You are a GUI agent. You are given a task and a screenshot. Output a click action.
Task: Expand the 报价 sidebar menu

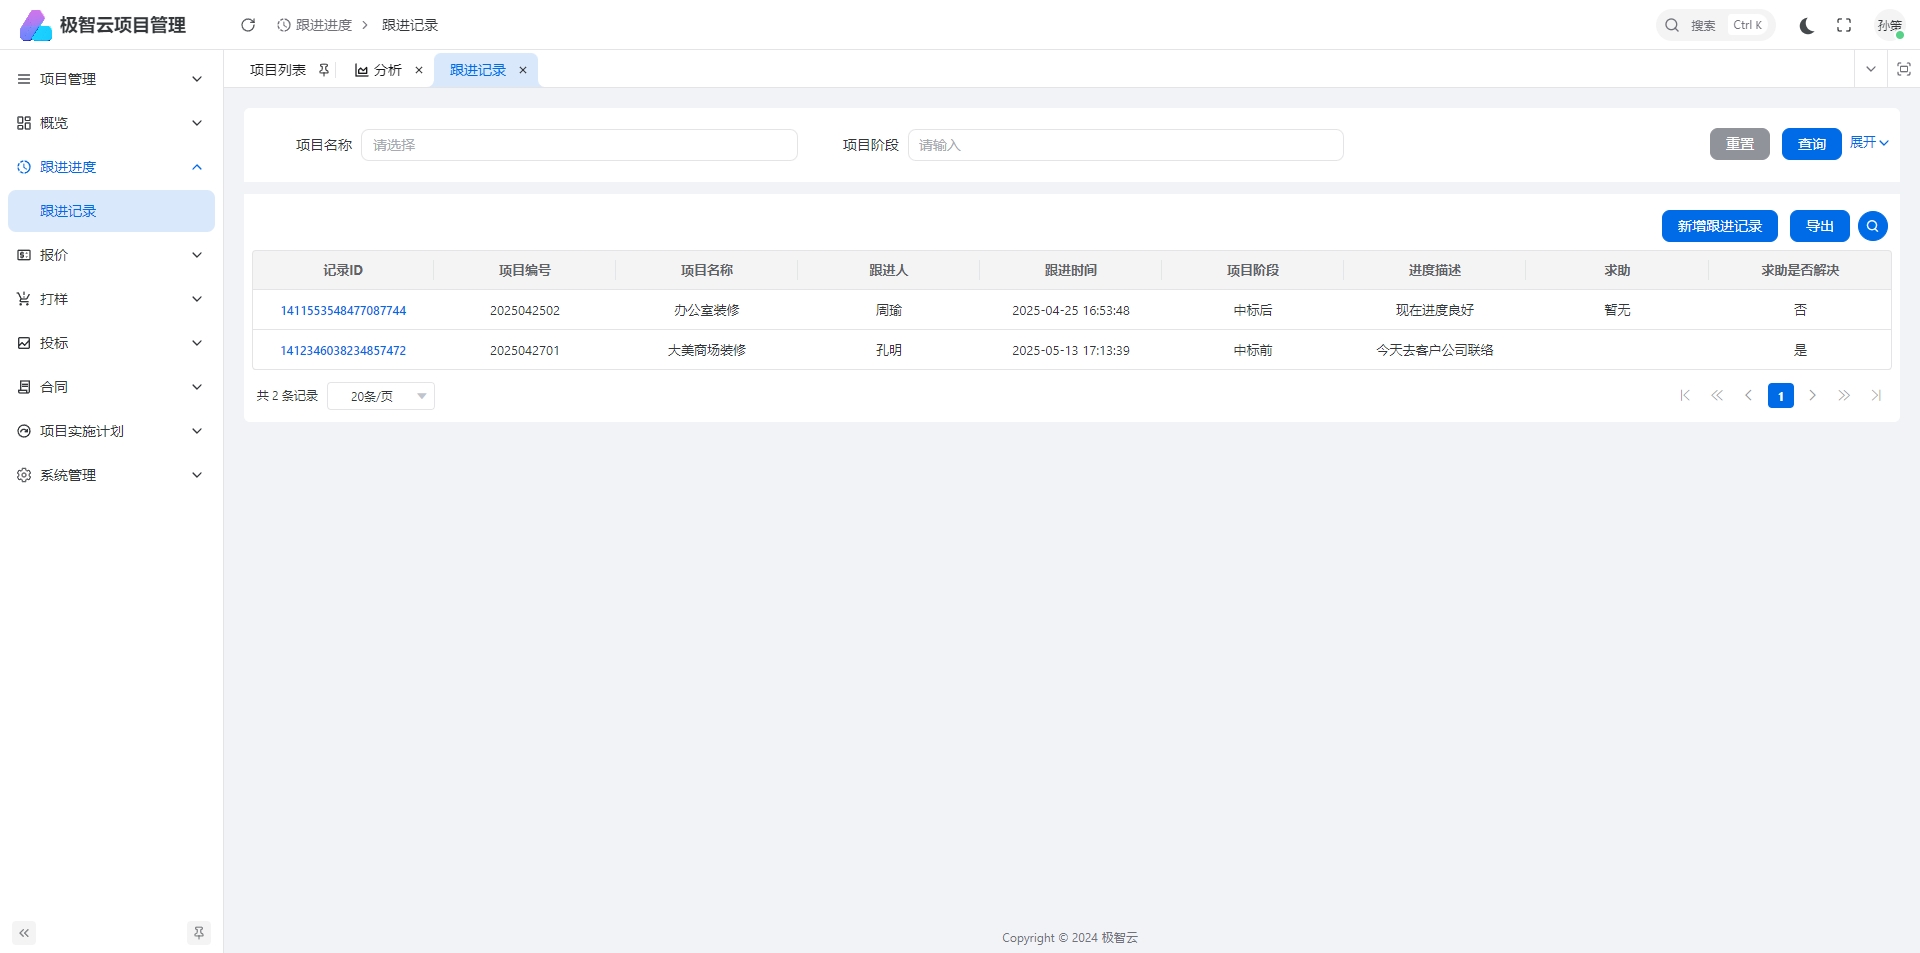pos(110,255)
